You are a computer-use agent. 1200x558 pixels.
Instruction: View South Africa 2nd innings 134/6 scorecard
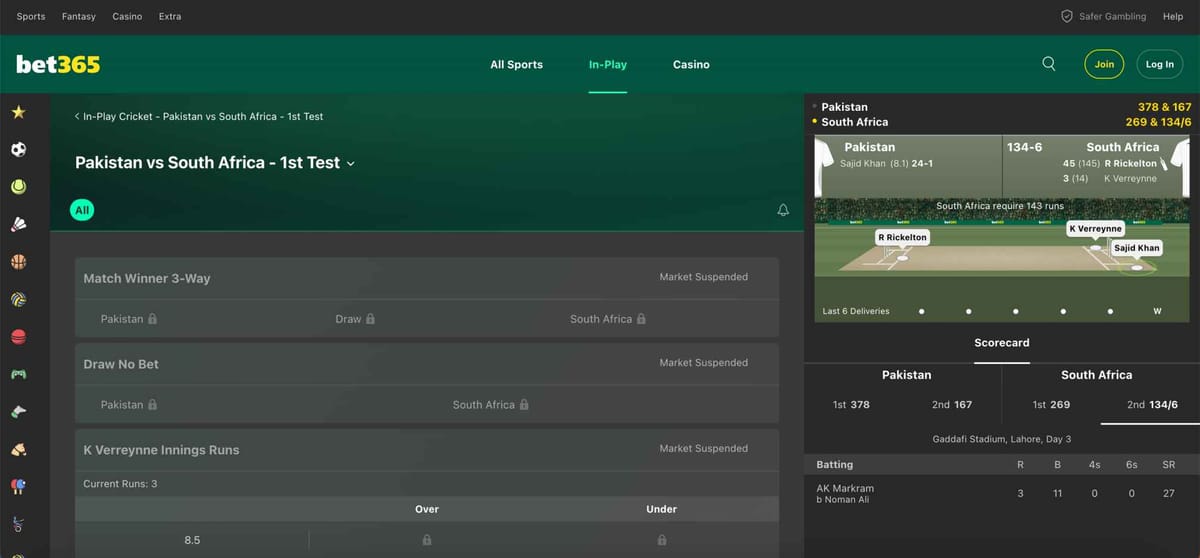click(x=1152, y=405)
